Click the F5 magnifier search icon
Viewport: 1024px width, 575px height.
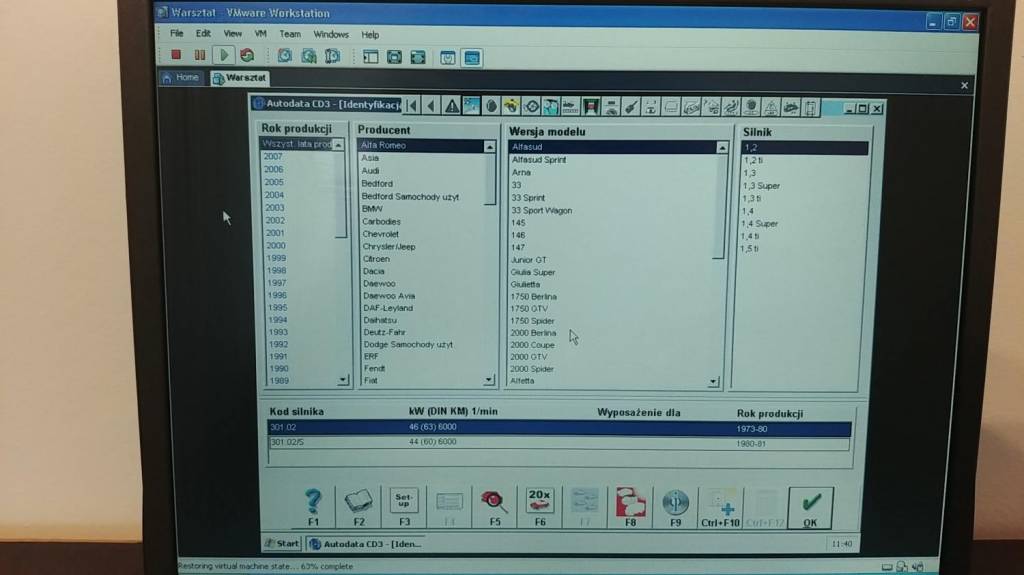click(x=494, y=507)
